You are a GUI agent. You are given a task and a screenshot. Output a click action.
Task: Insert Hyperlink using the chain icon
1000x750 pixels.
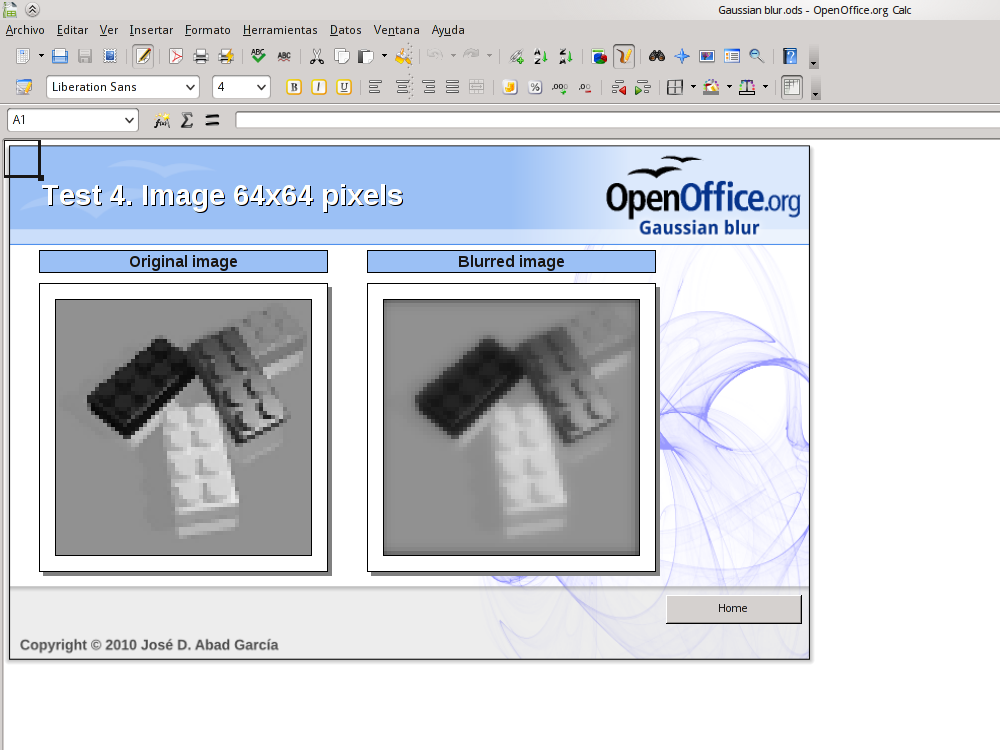pos(516,56)
